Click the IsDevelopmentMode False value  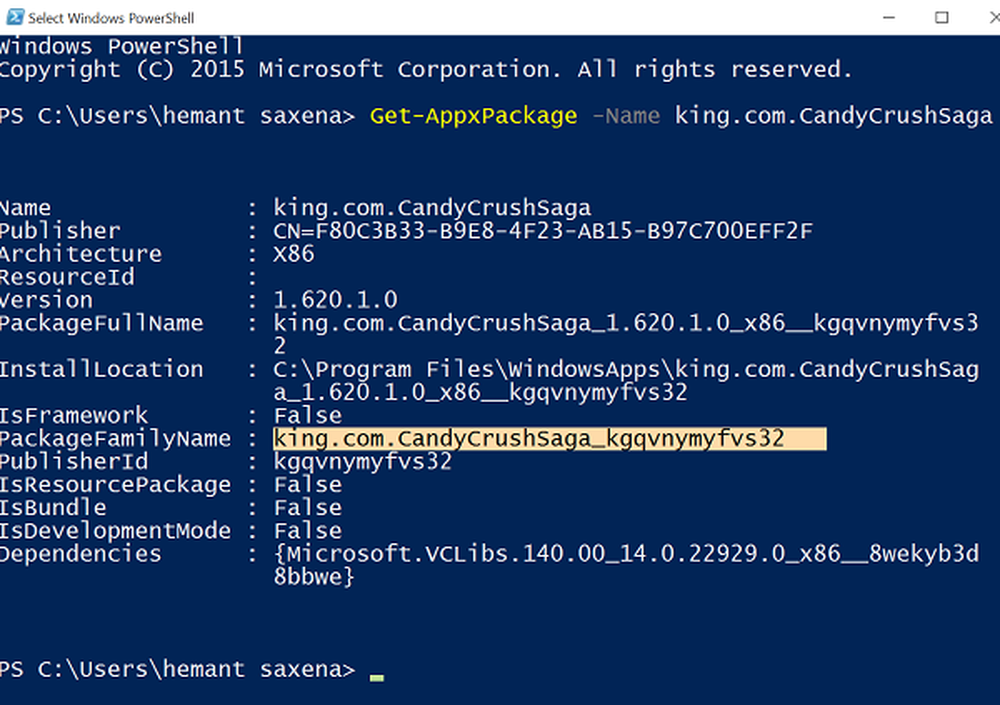coord(308,531)
